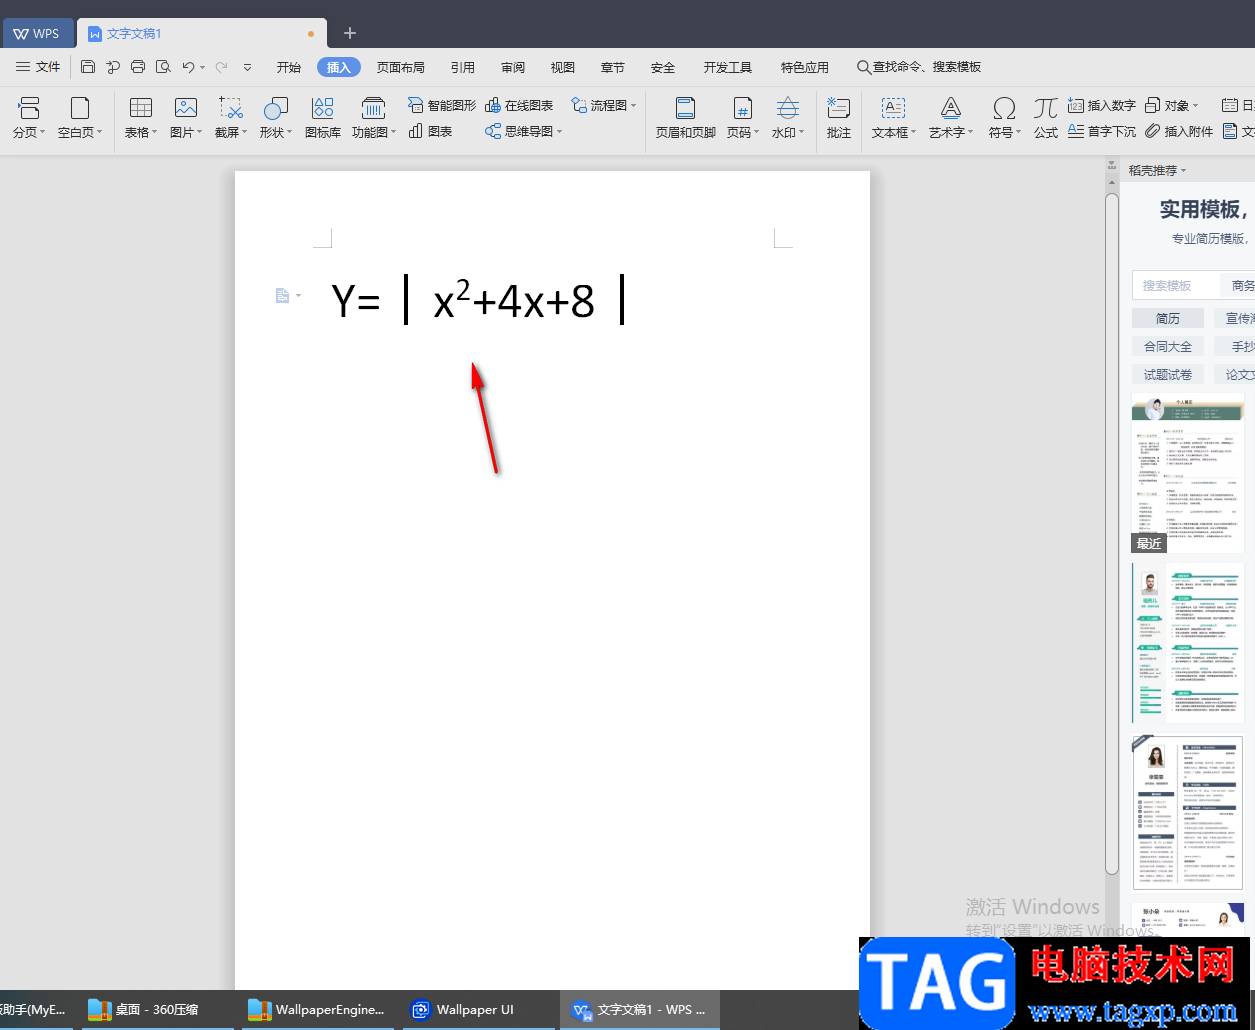Viewport: 1255px width, 1030px height.
Task: Click the Table (表格) icon
Action: (141, 108)
